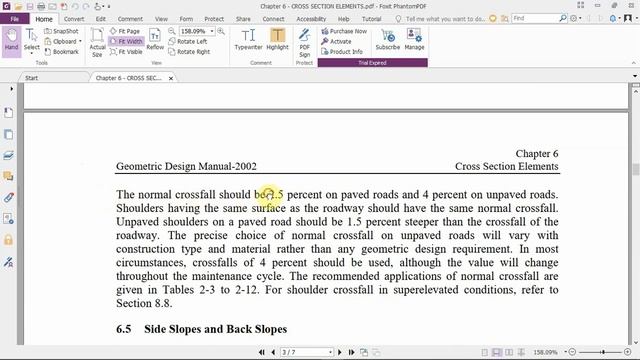This screenshot has width=640, height=360.
Task: Switch to single page view mode
Action: pos(484,352)
